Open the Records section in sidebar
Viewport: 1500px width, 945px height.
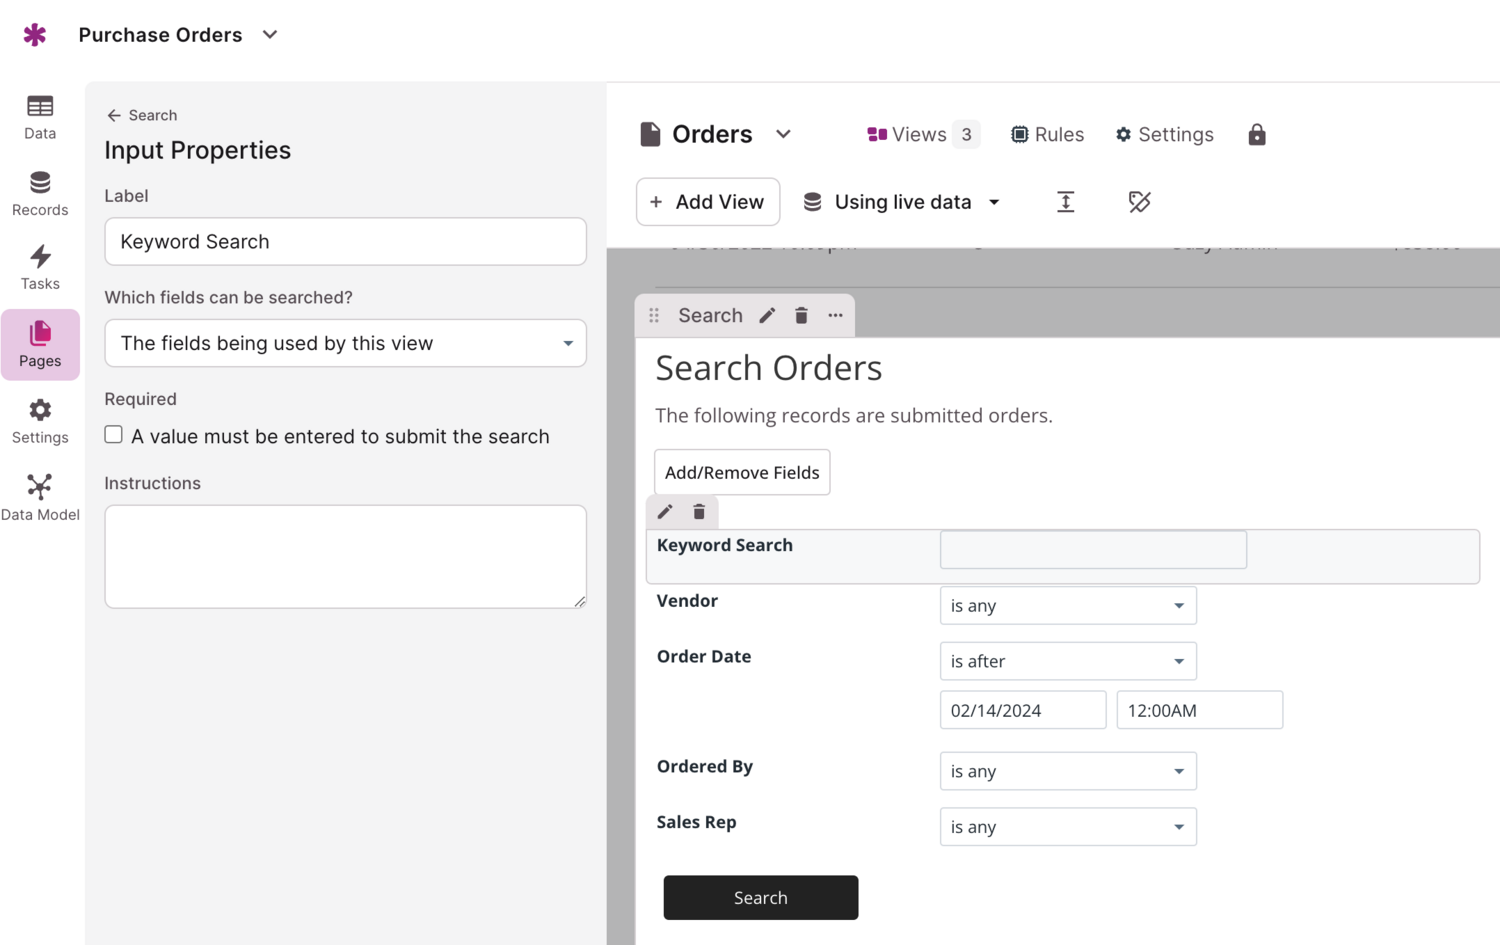click(x=40, y=194)
